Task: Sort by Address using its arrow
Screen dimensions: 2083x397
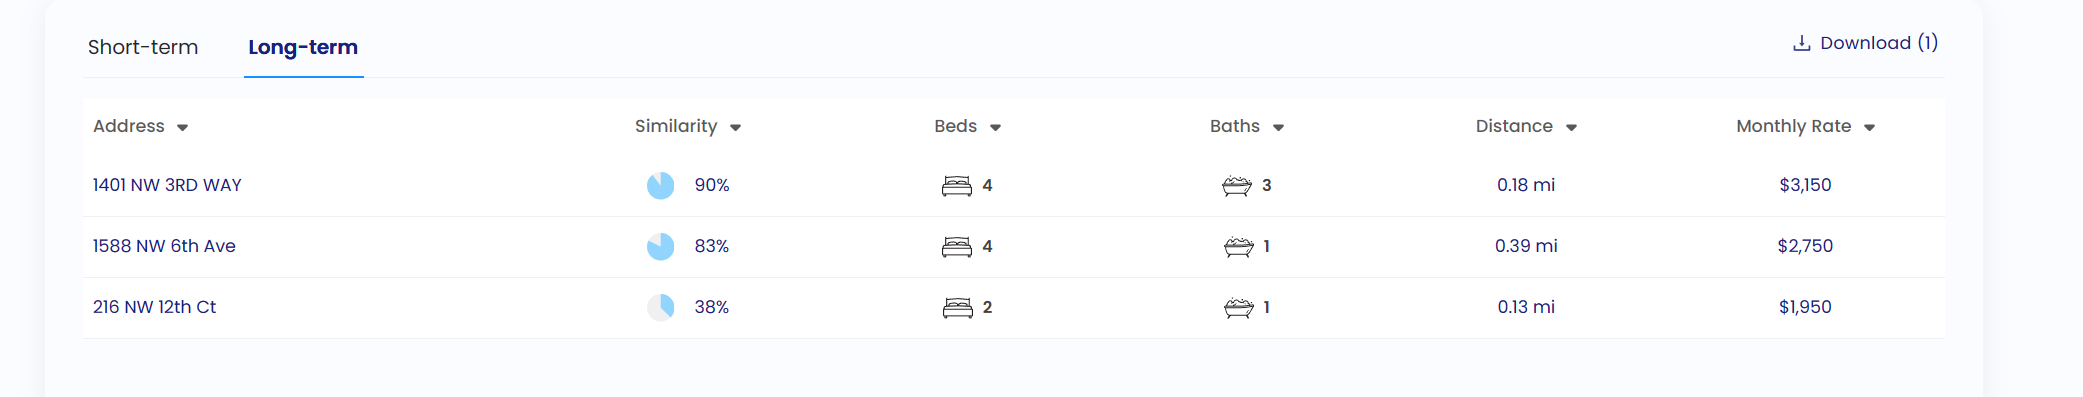Action: [x=182, y=128]
